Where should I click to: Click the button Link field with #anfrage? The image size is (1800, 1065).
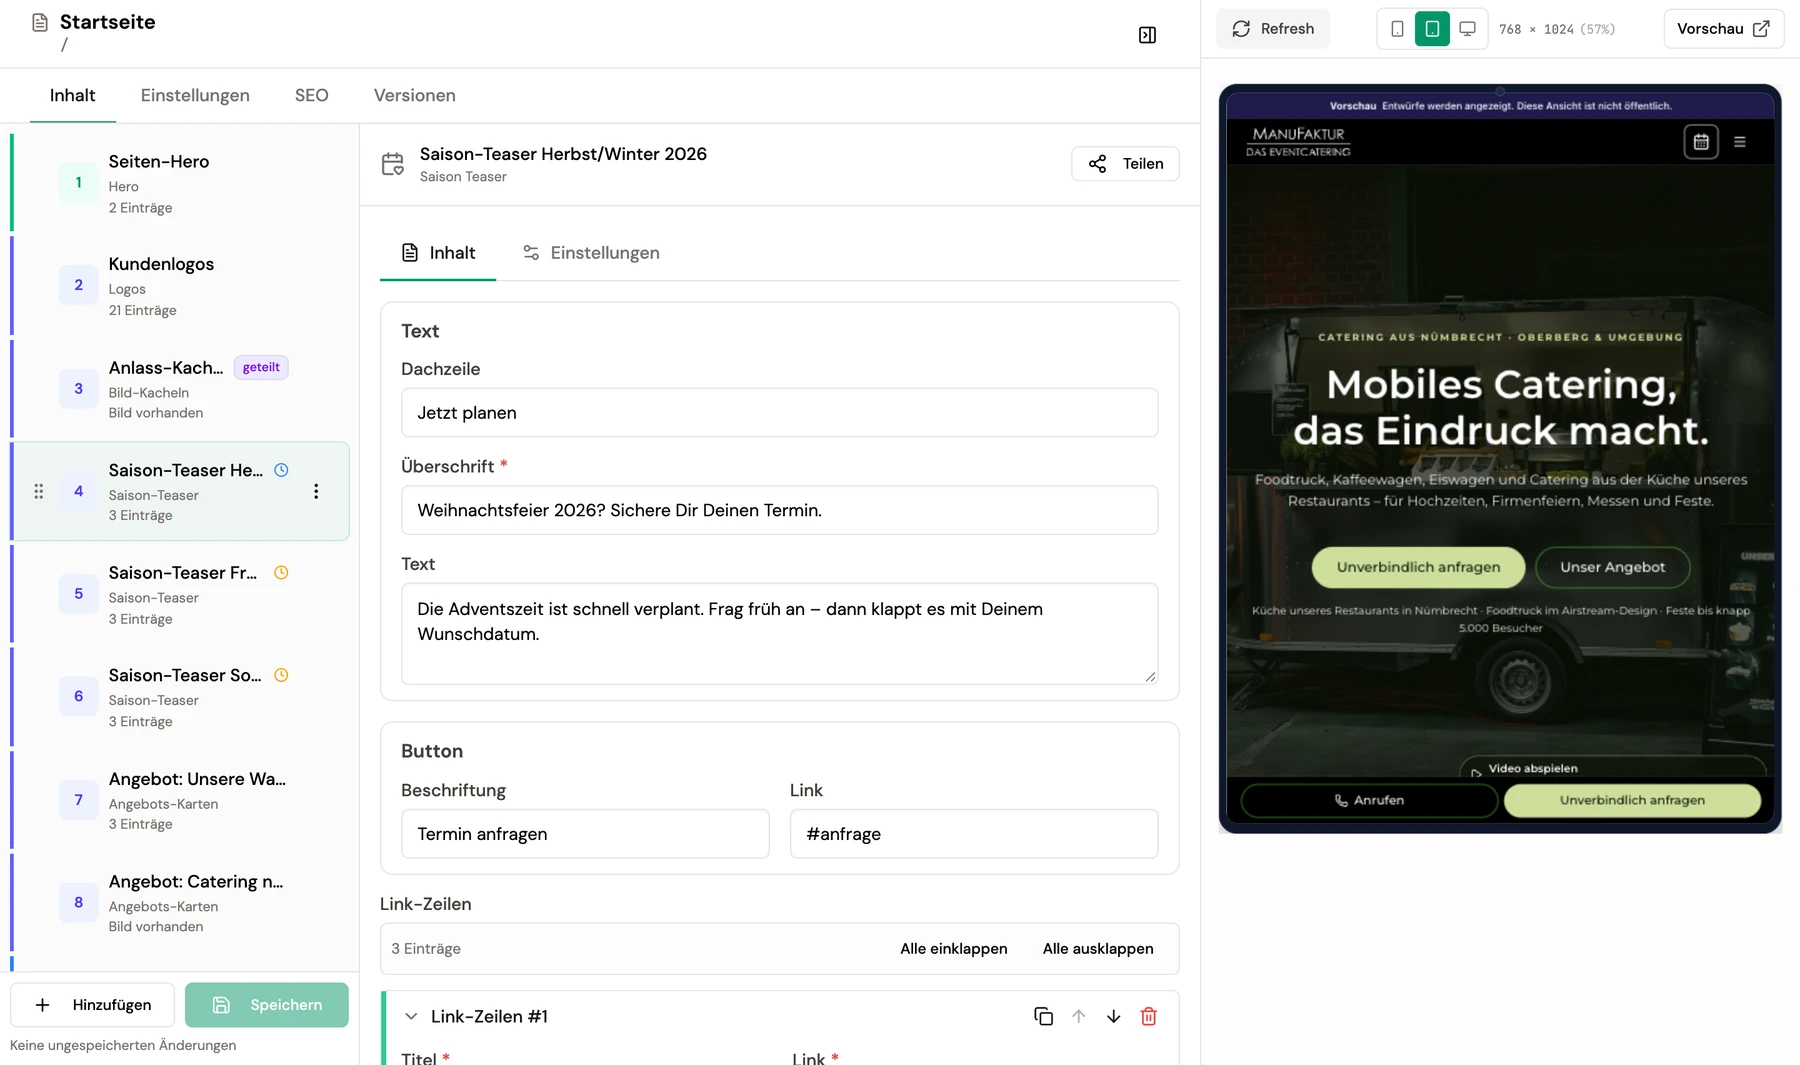974,834
